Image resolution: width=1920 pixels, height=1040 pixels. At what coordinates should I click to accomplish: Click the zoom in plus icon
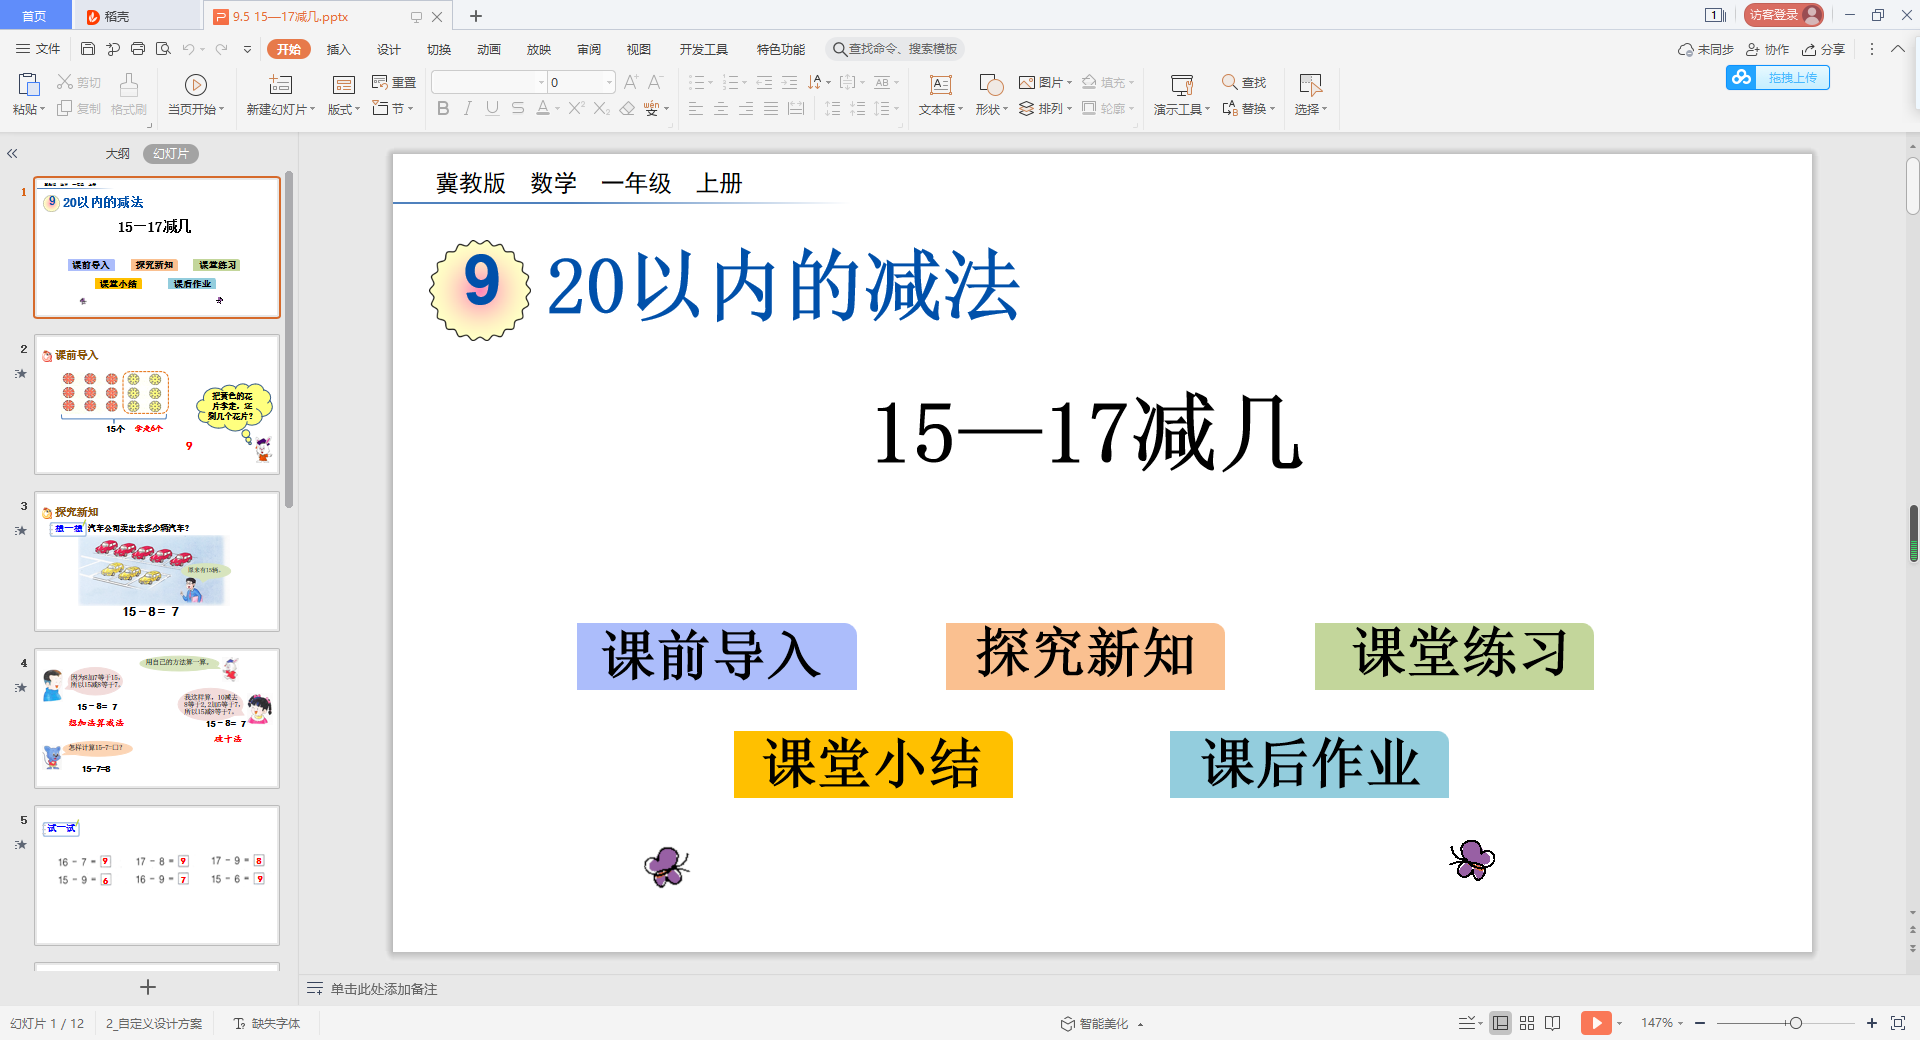pyautogui.click(x=1872, y=1023)
